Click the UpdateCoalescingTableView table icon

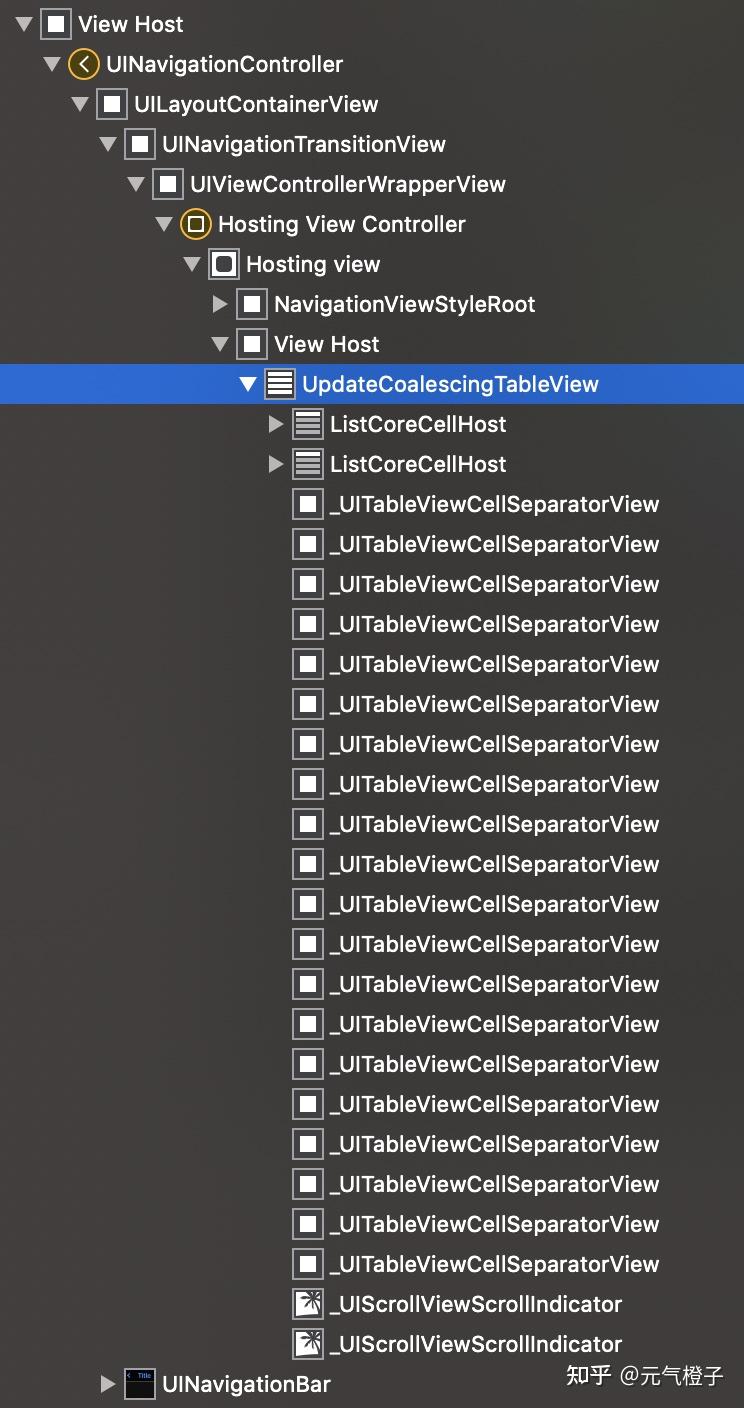(x=280, y=385)
